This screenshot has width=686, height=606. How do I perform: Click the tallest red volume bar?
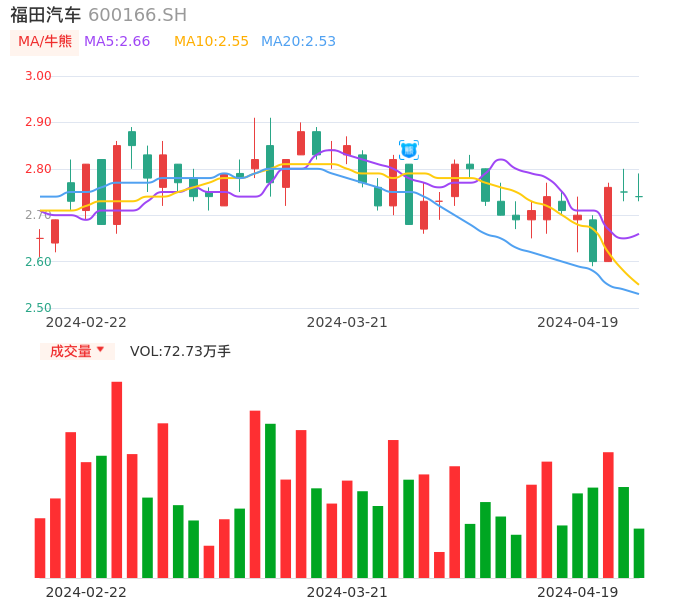click(117, 480)
